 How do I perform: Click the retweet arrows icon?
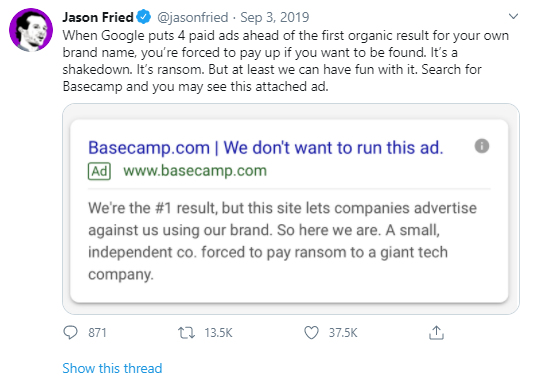click(x=186, y=332)
